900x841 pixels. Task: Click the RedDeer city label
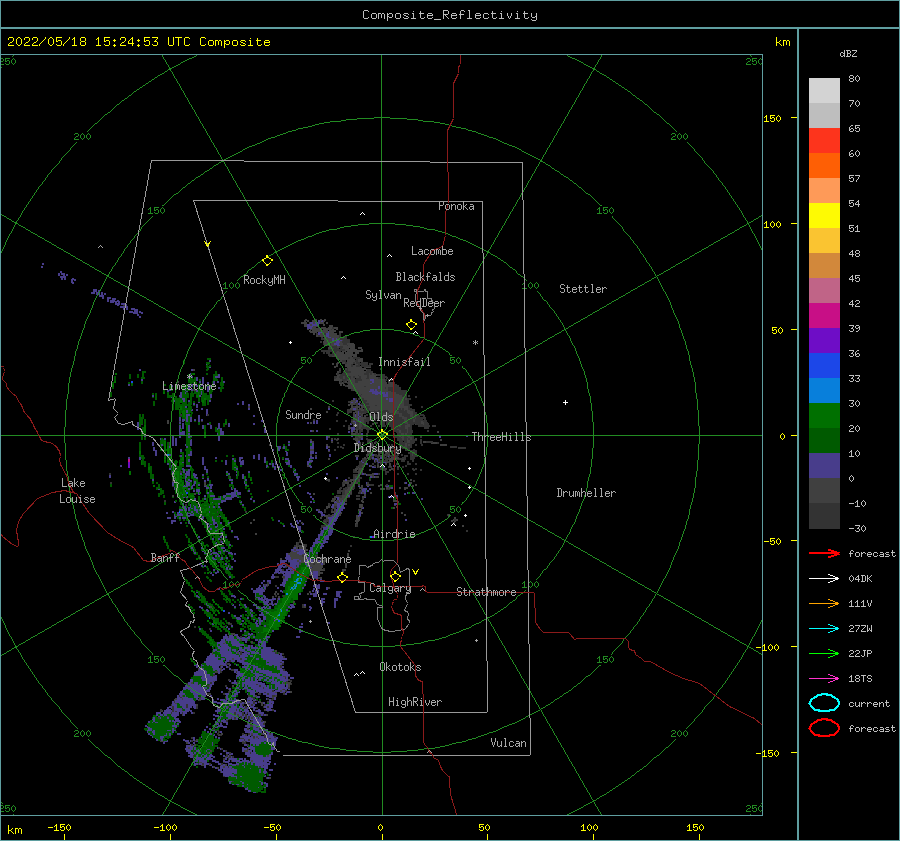coord(424,303)
